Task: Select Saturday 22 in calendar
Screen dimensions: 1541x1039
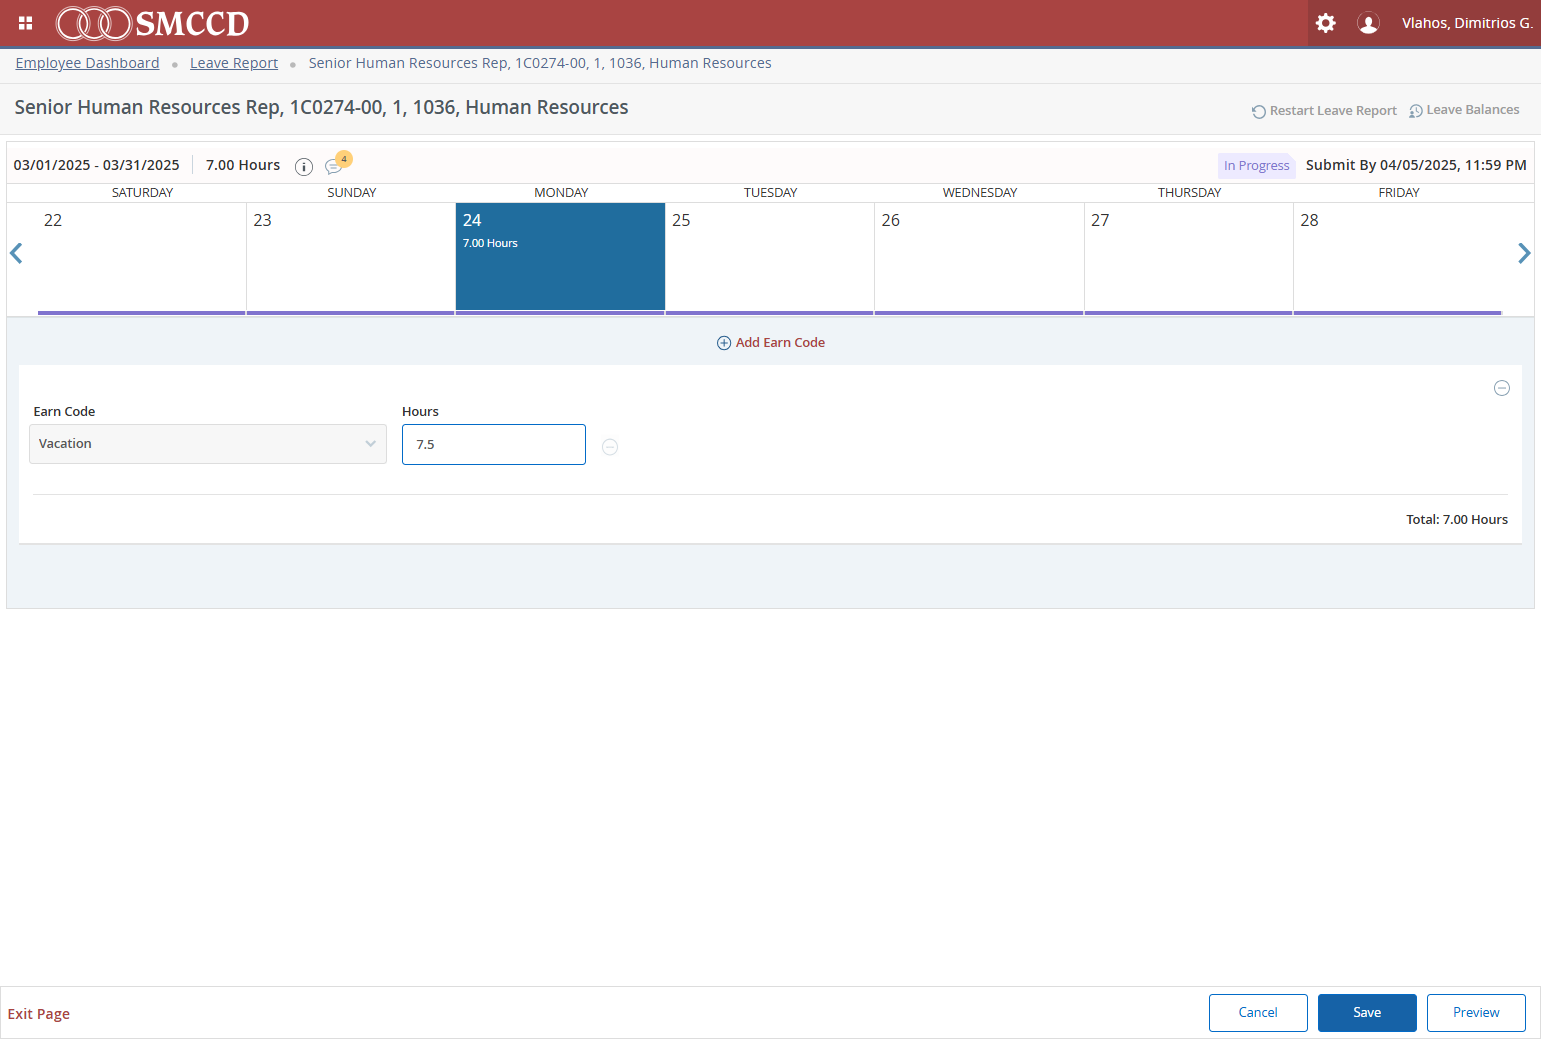Action: (x=142, y=258)
